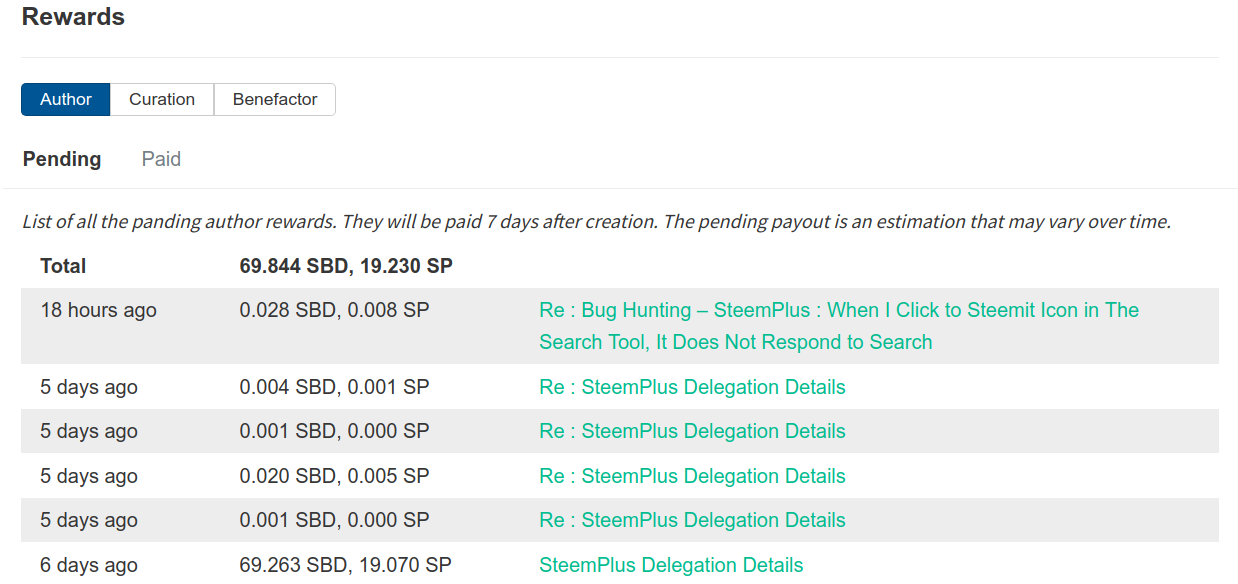
Task: Click the Rewards page heading
Action: pyautogui.click(x=73, y=17)
